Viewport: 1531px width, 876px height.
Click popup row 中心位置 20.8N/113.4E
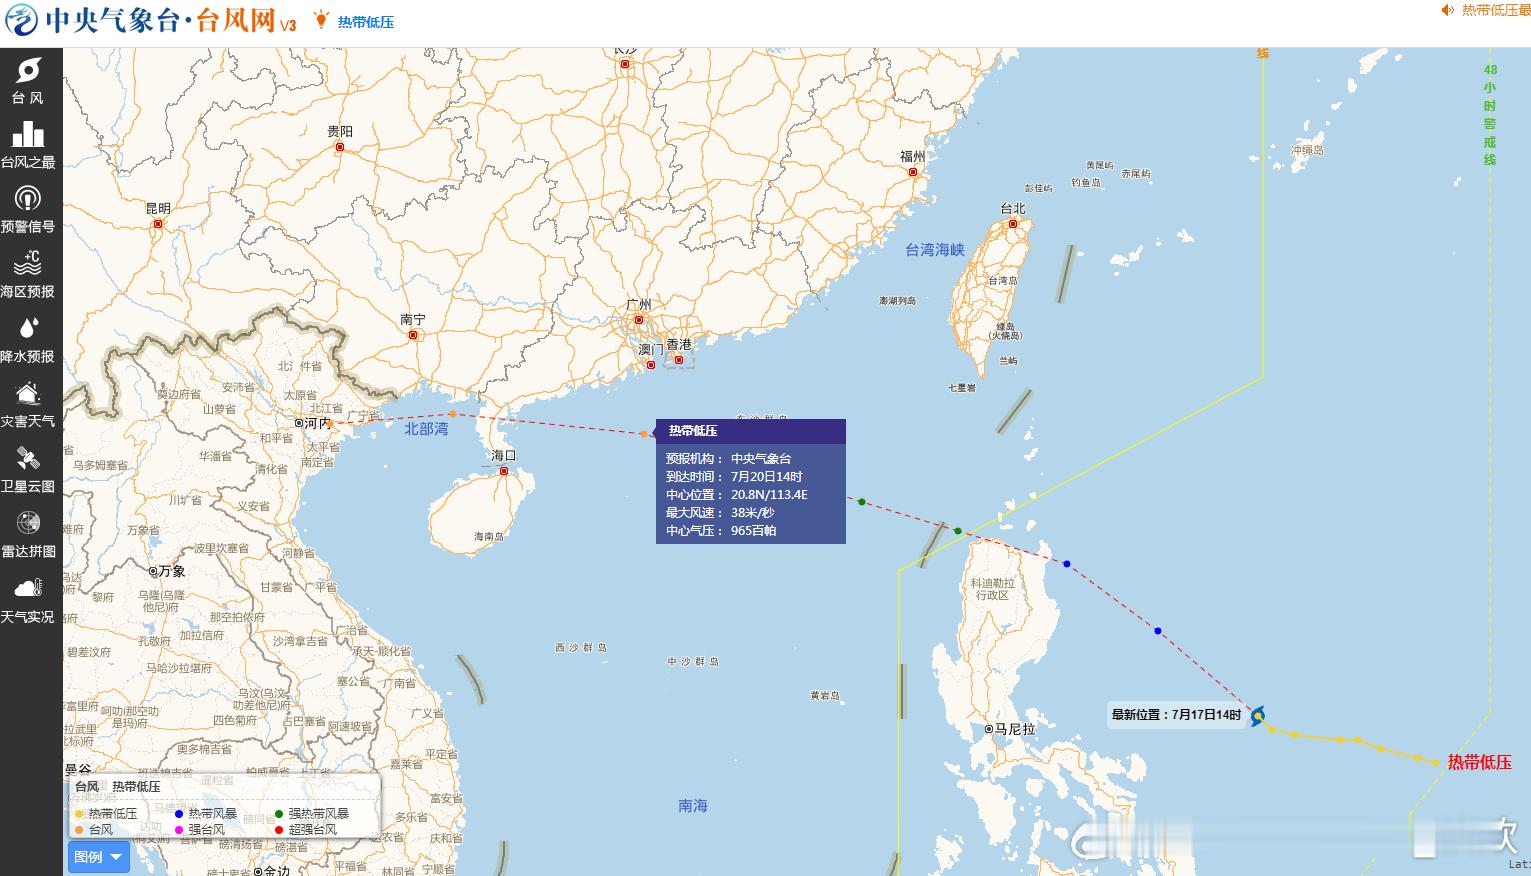click(737, 495)
